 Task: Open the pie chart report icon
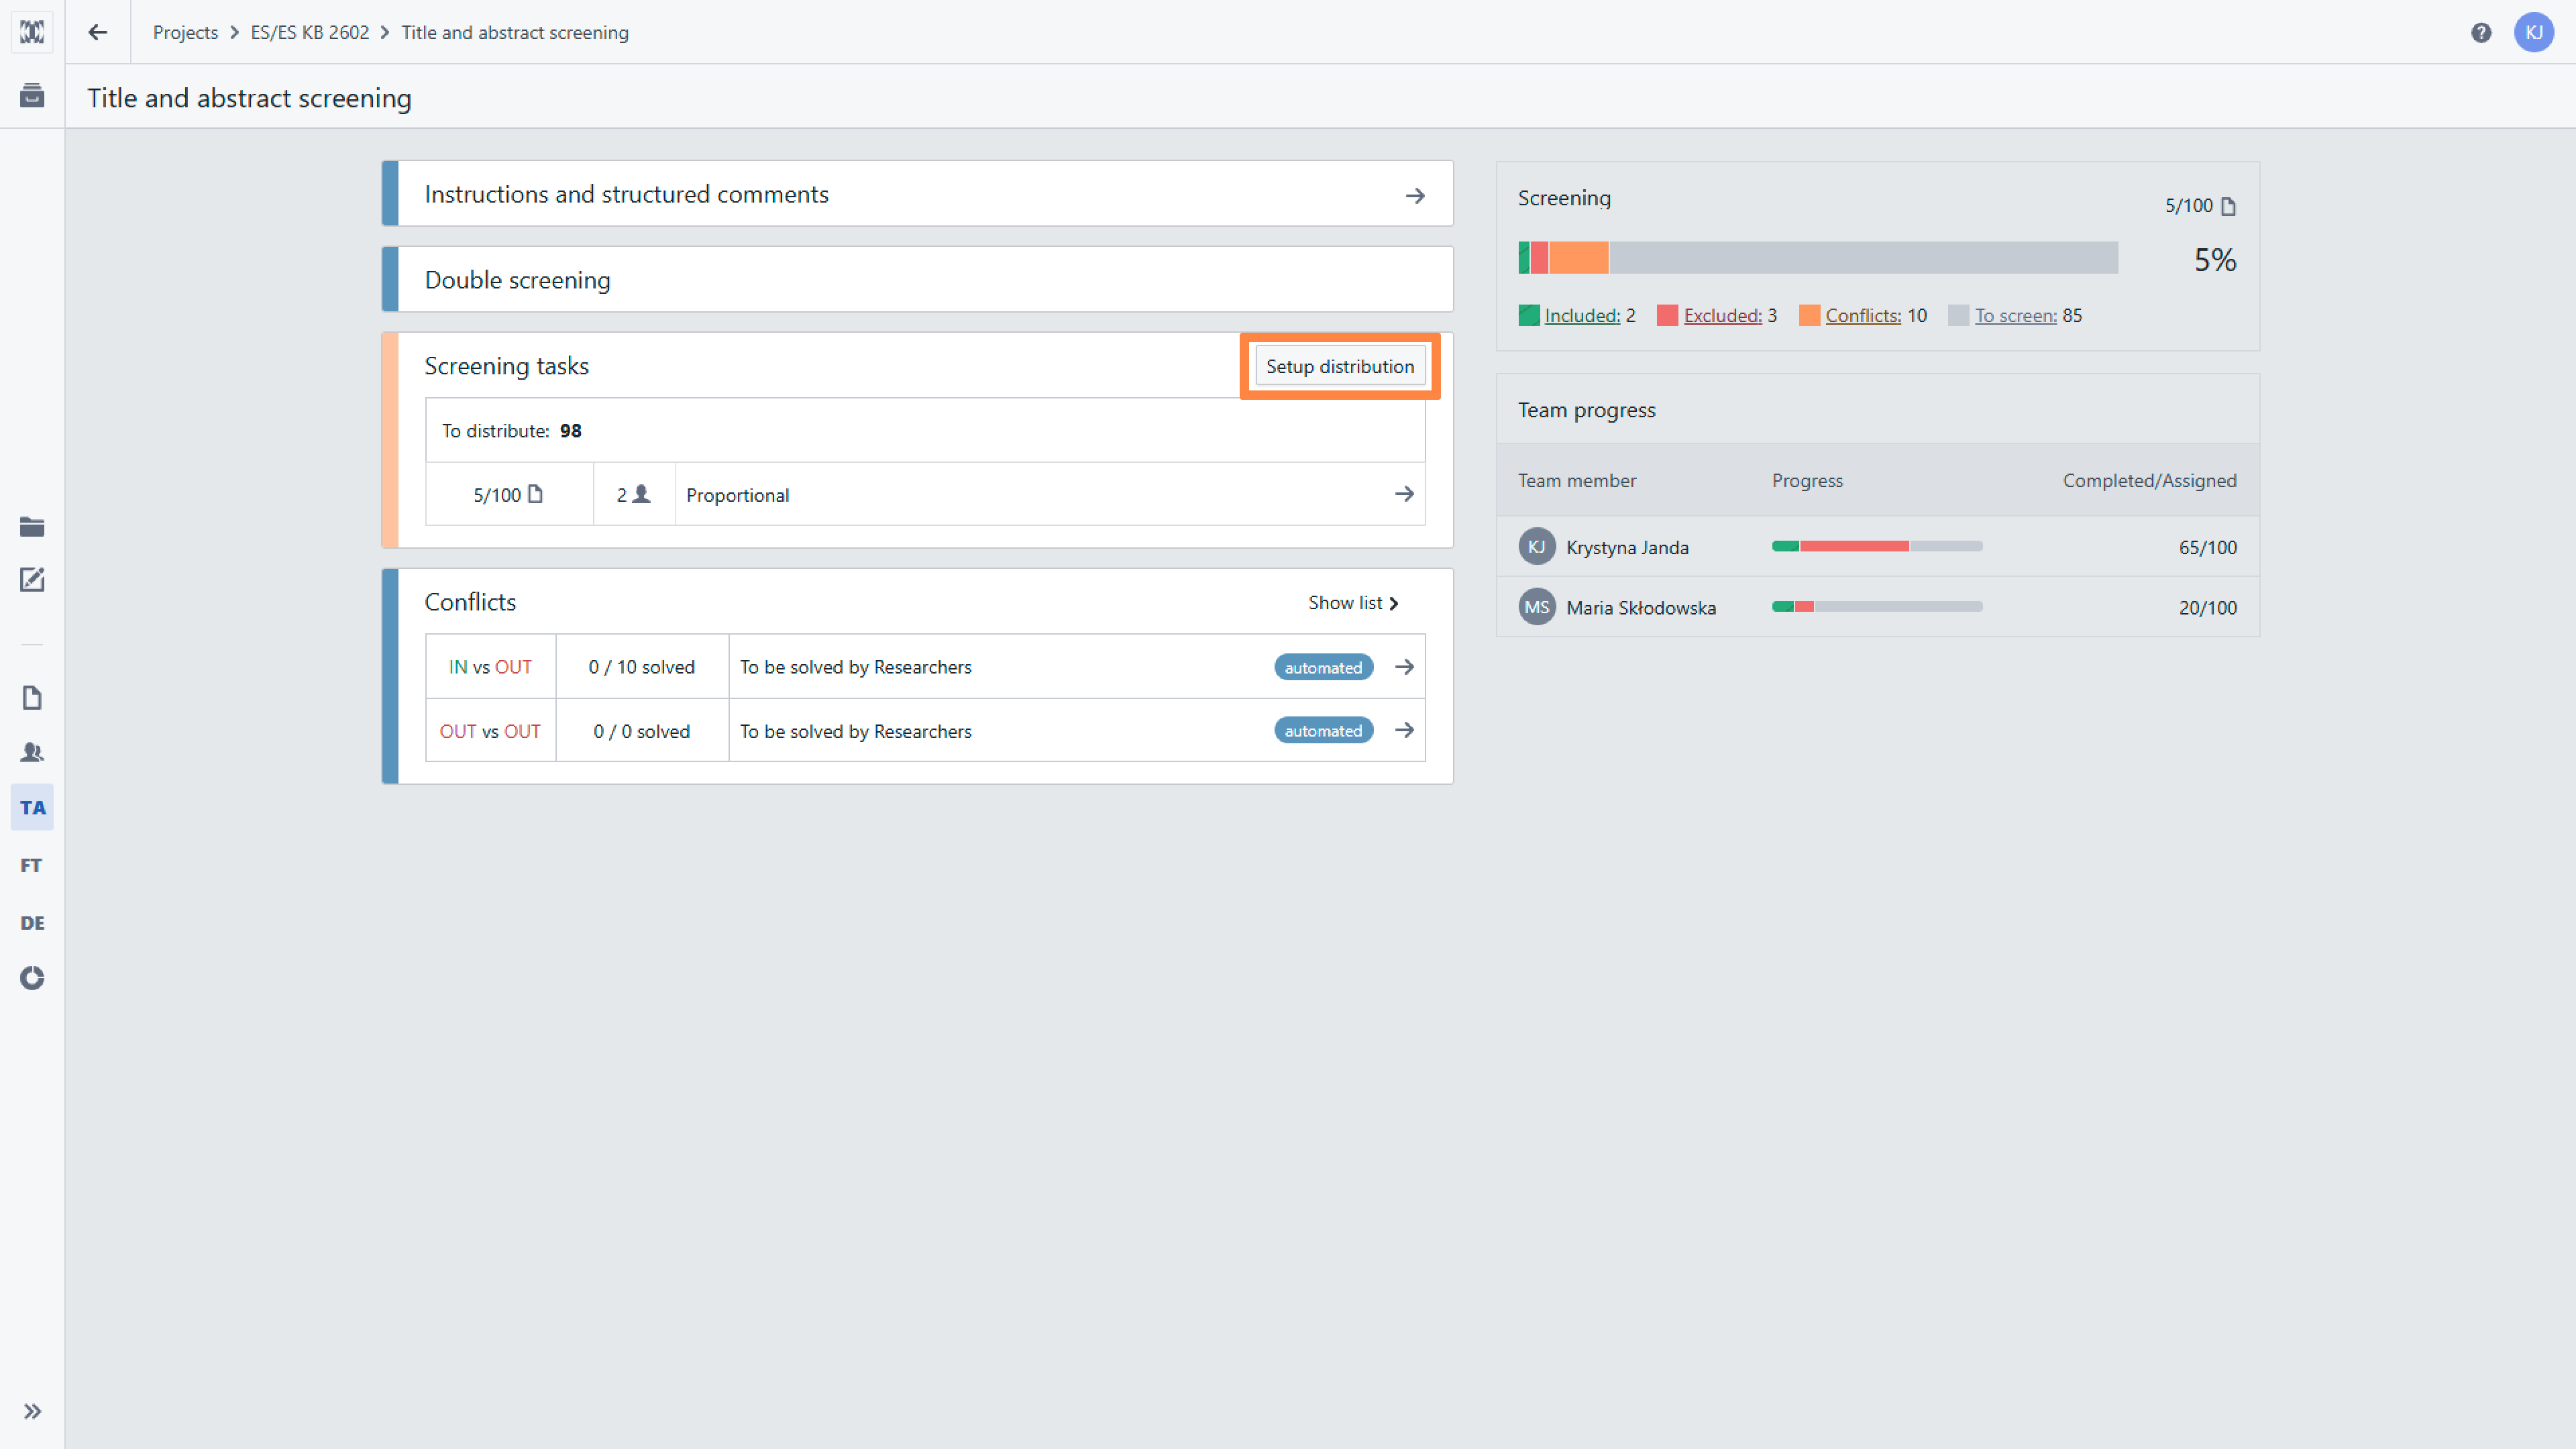tap(32, 978)
